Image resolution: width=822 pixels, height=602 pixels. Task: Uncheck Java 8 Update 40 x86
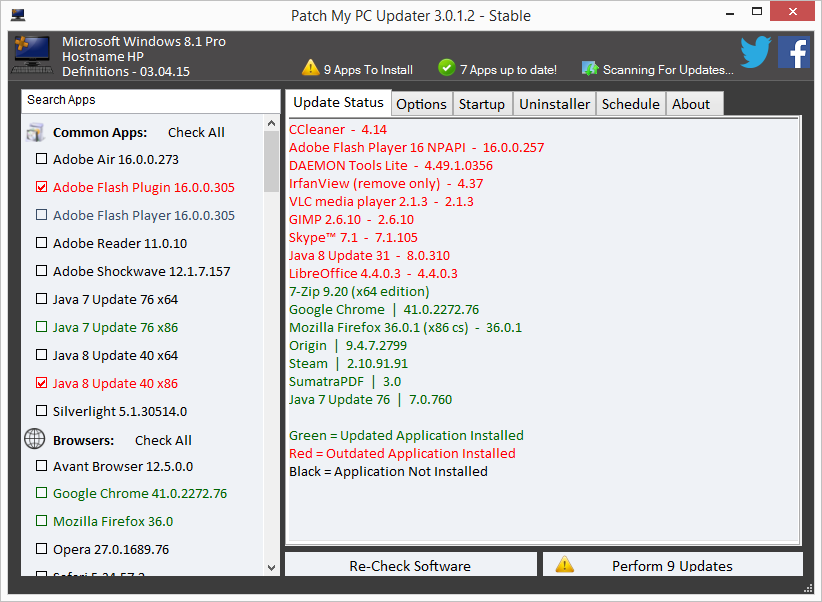[x=41, y=383]
